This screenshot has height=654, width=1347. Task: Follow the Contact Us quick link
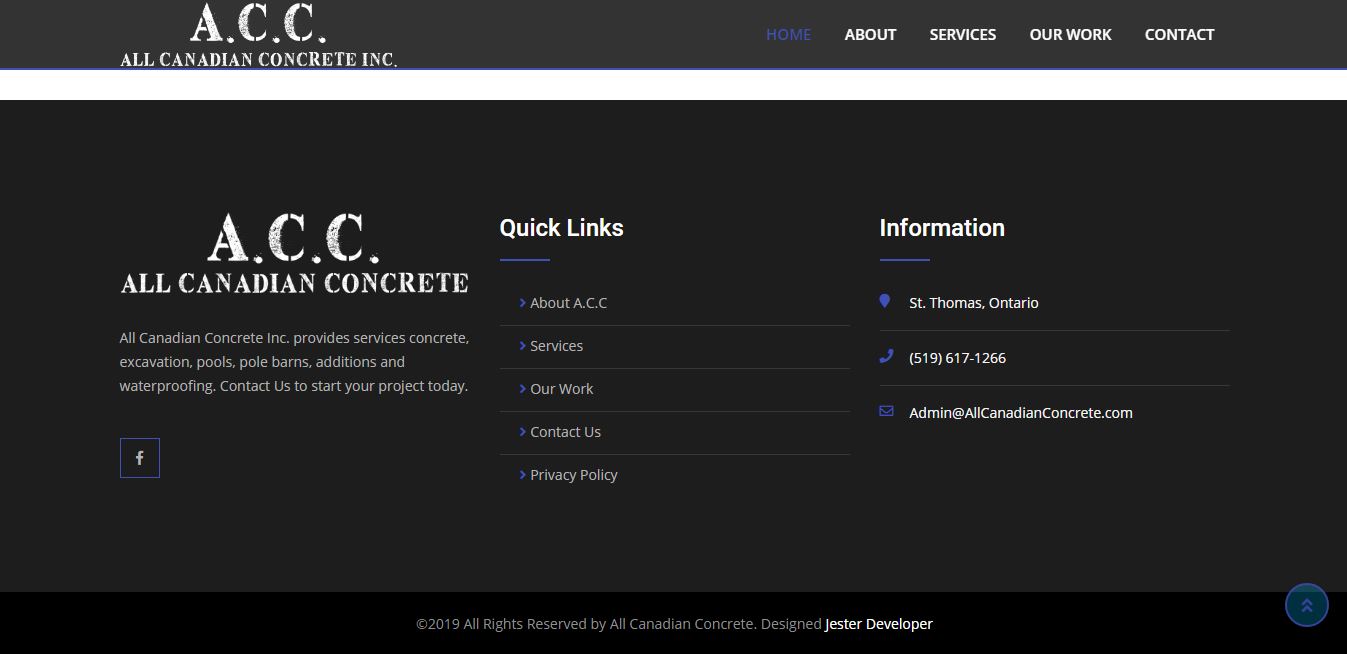click(565, 432)
